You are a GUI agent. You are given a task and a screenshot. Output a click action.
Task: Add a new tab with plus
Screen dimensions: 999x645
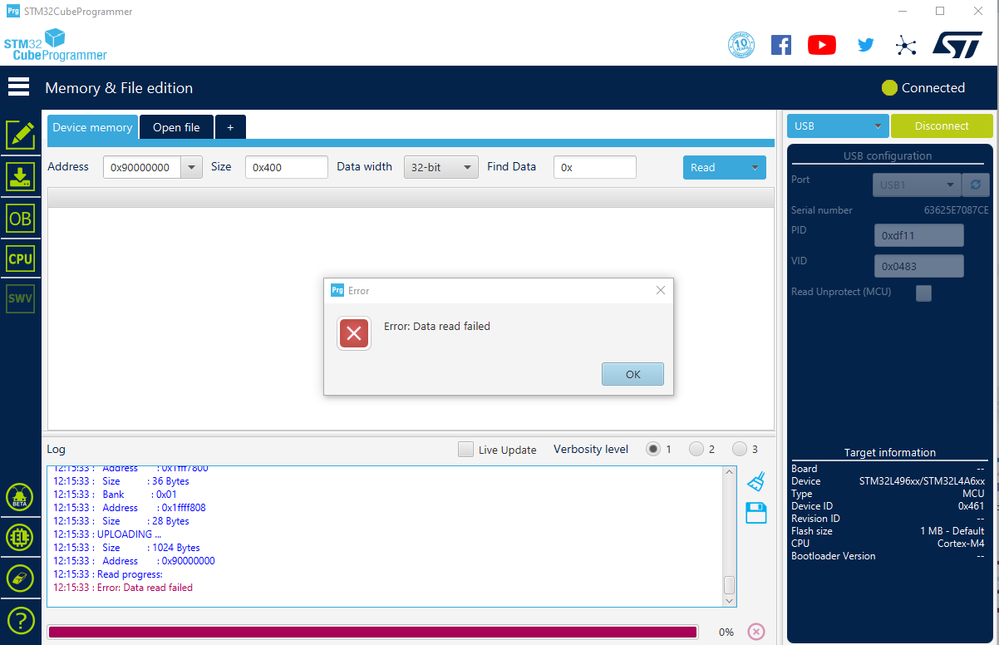(x=231, y=127)
